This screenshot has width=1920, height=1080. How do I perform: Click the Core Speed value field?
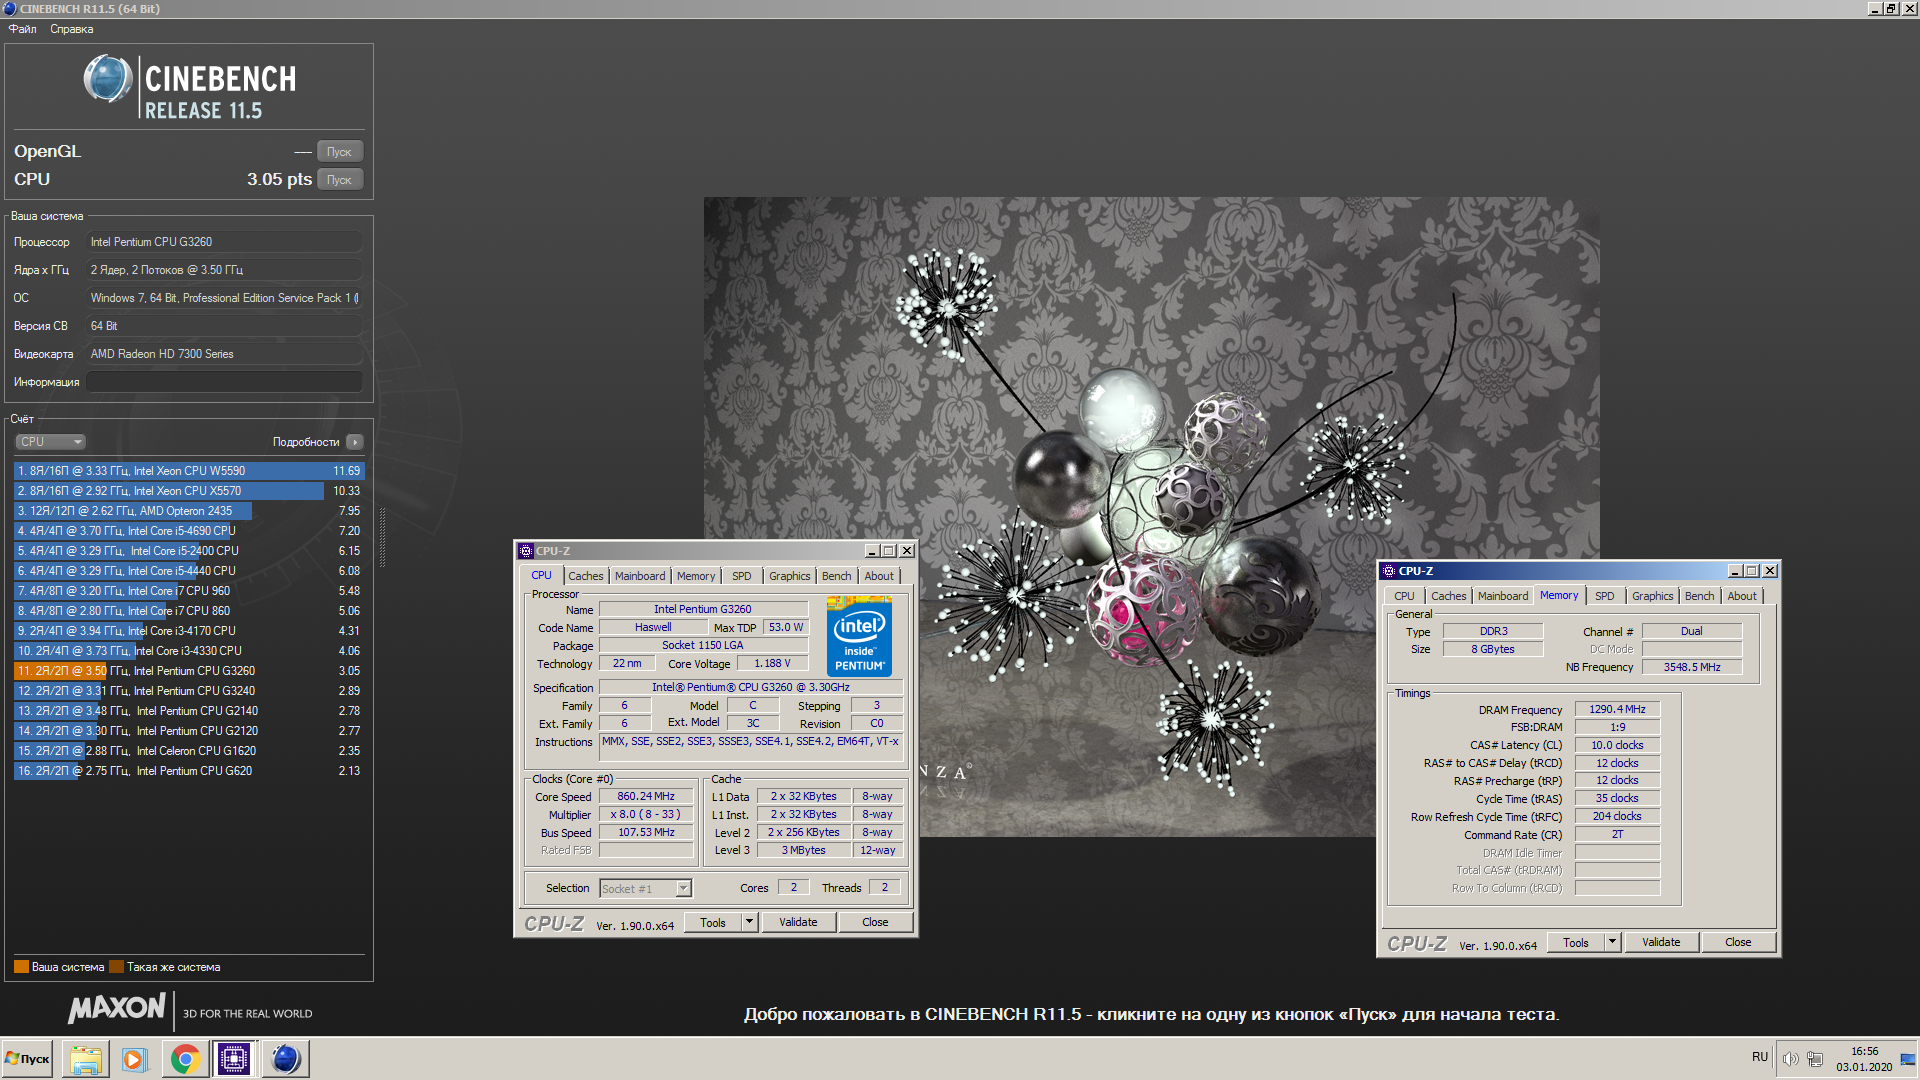pos(646,797)
